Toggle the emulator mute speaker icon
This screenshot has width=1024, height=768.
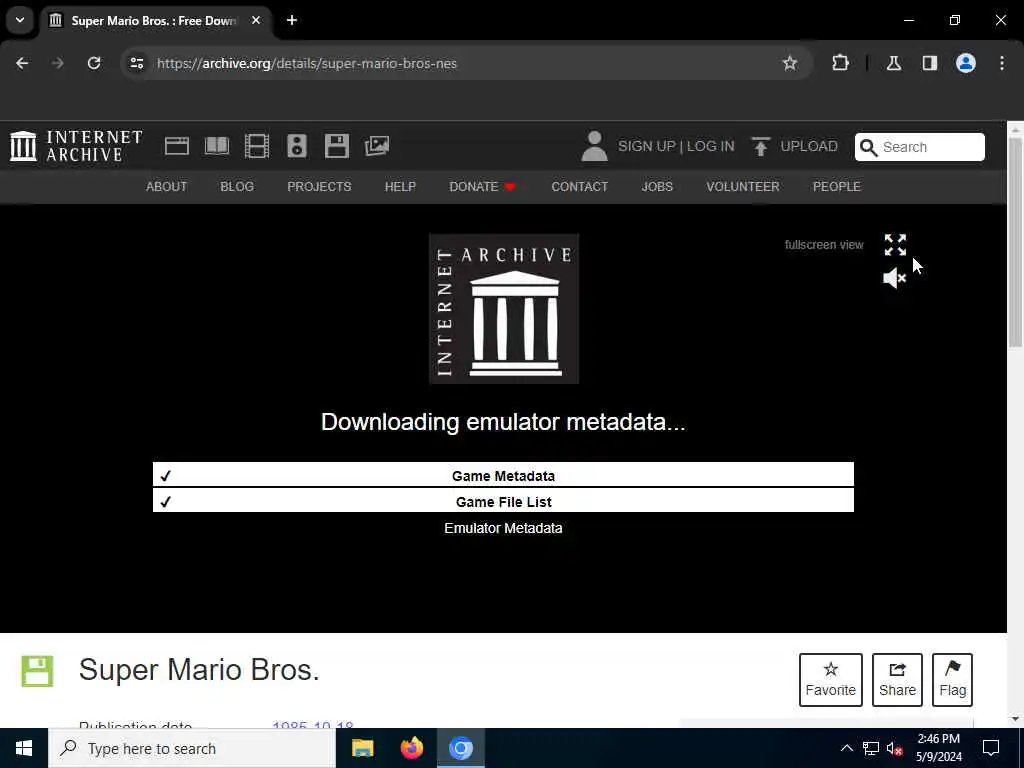tap(895, 279)
